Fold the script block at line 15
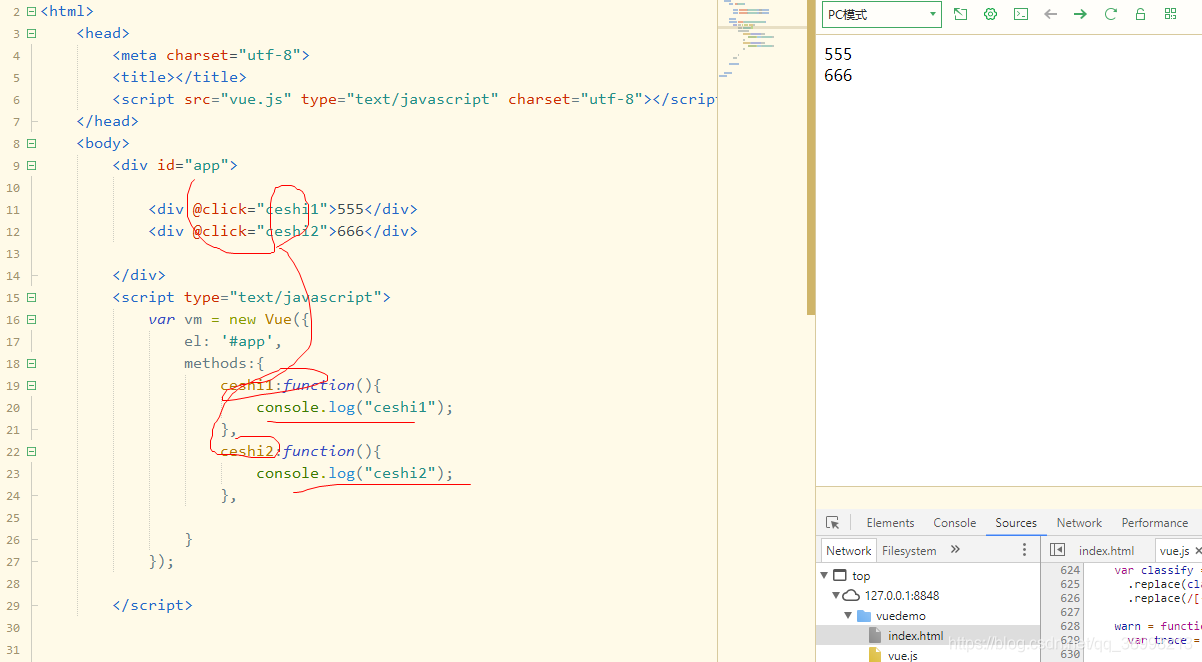 (x=32, y=298)
